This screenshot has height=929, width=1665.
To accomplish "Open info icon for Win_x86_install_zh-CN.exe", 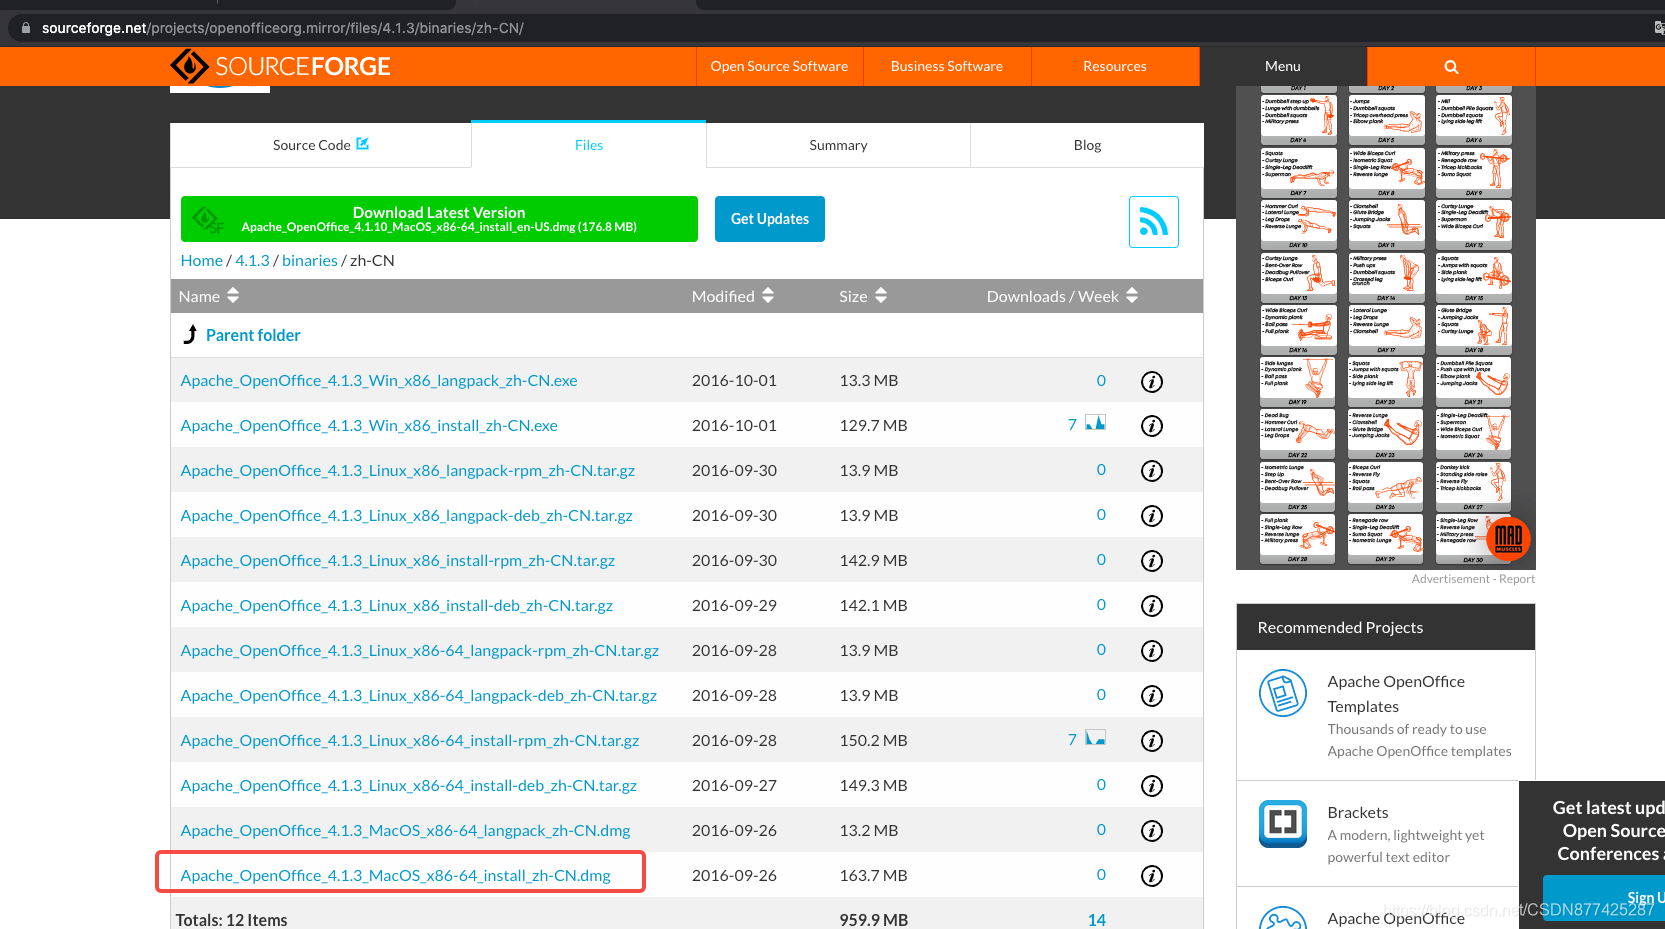I will point(1152,426).
